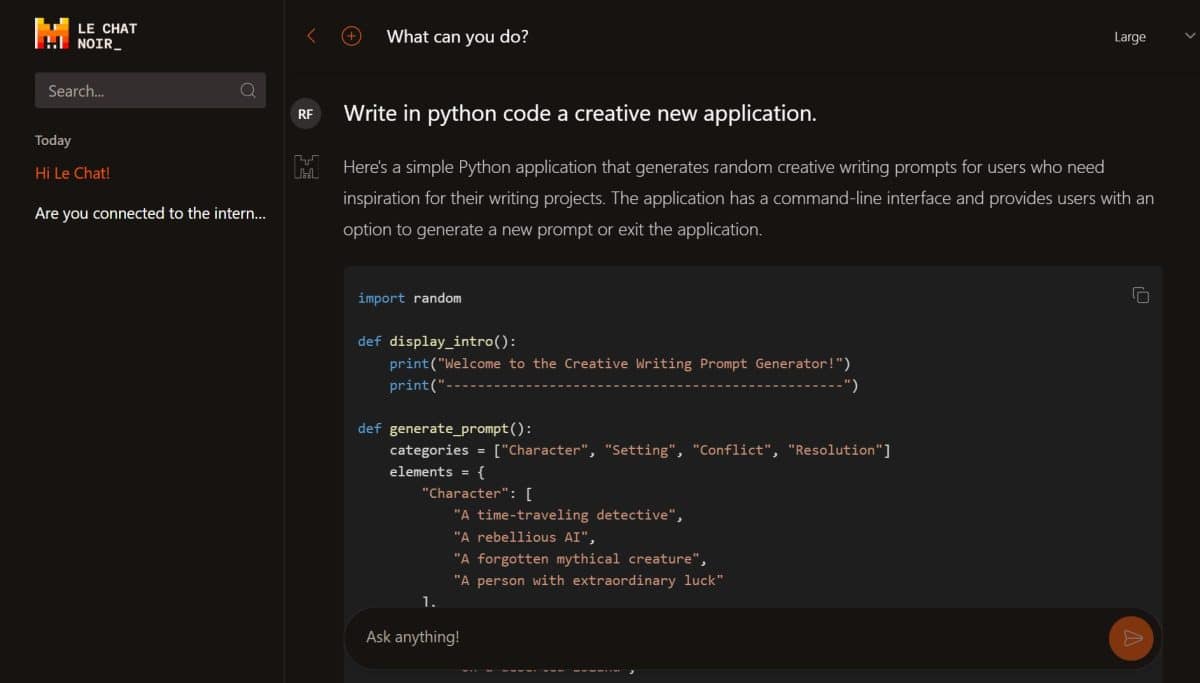Click the user message about python code
1200x683 pixels.
point(580,114)
